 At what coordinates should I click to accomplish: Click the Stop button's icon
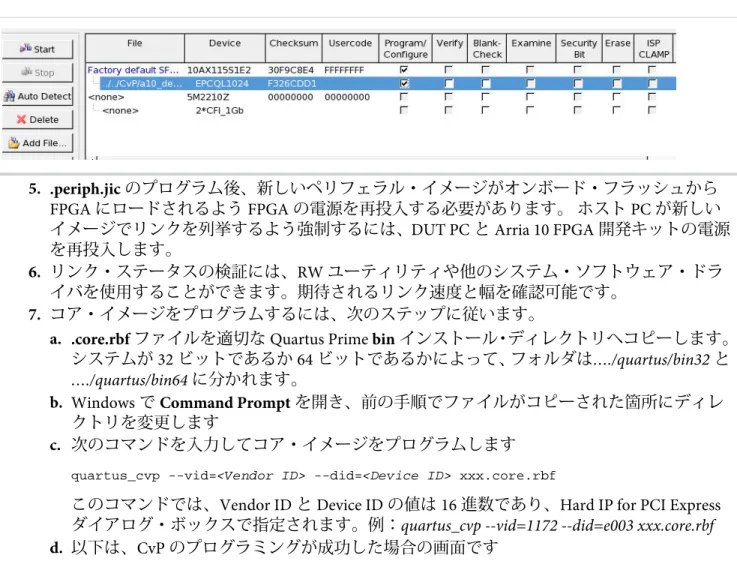(x=27, y=71)
